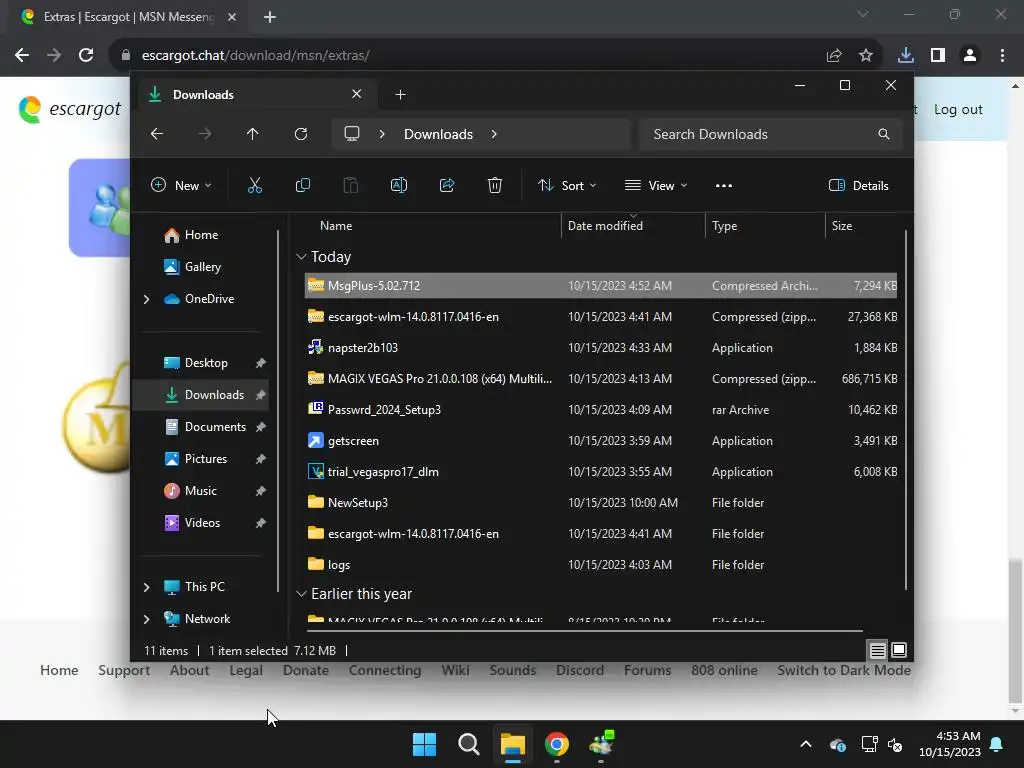The height and width of the screenshot is (768, 1024).
Task: Open notification bell in system tray
Action: coord(997,744)
